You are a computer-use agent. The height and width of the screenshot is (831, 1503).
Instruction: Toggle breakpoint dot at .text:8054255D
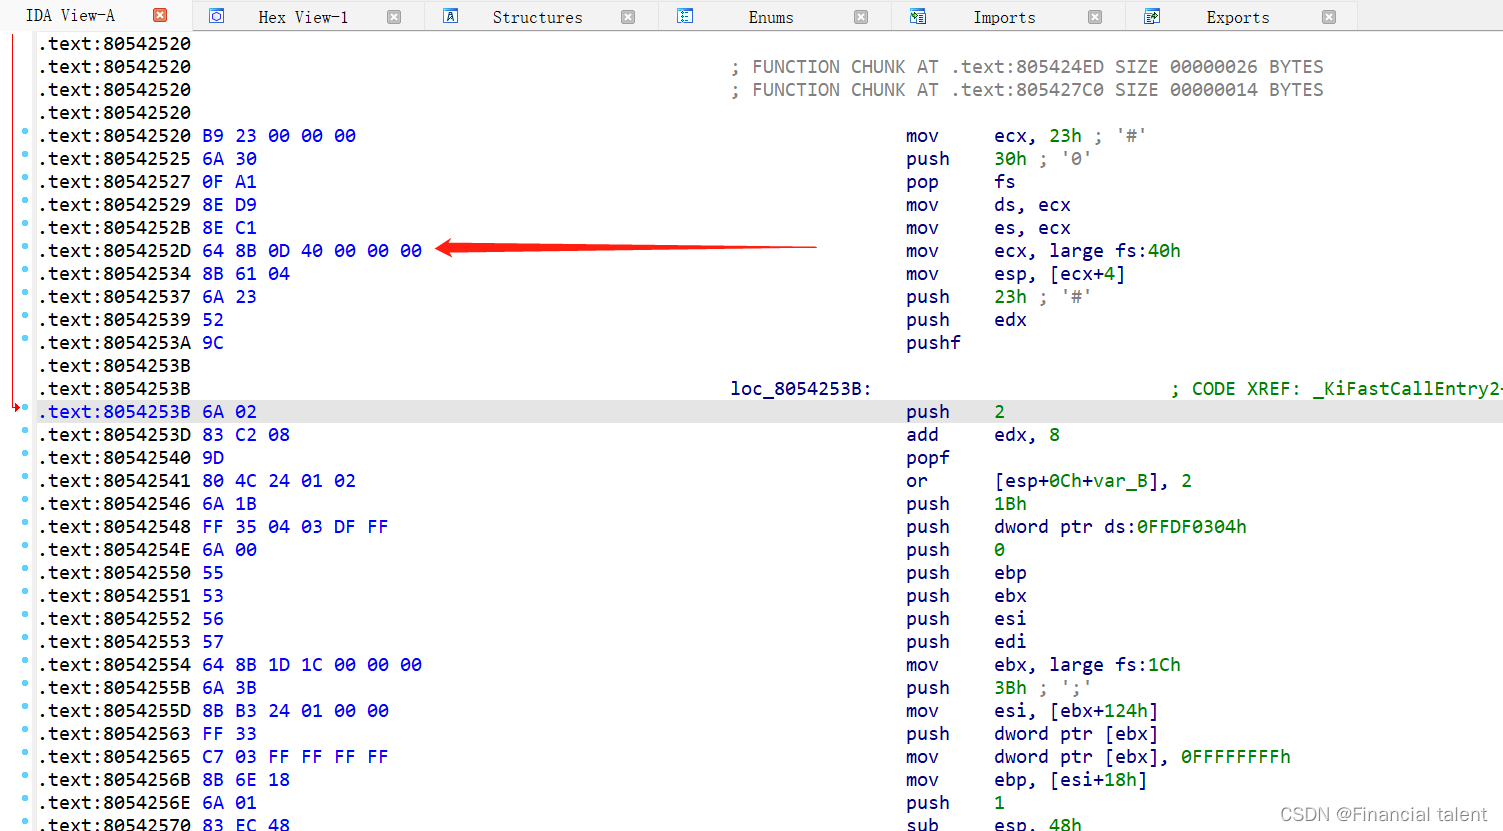25,706
